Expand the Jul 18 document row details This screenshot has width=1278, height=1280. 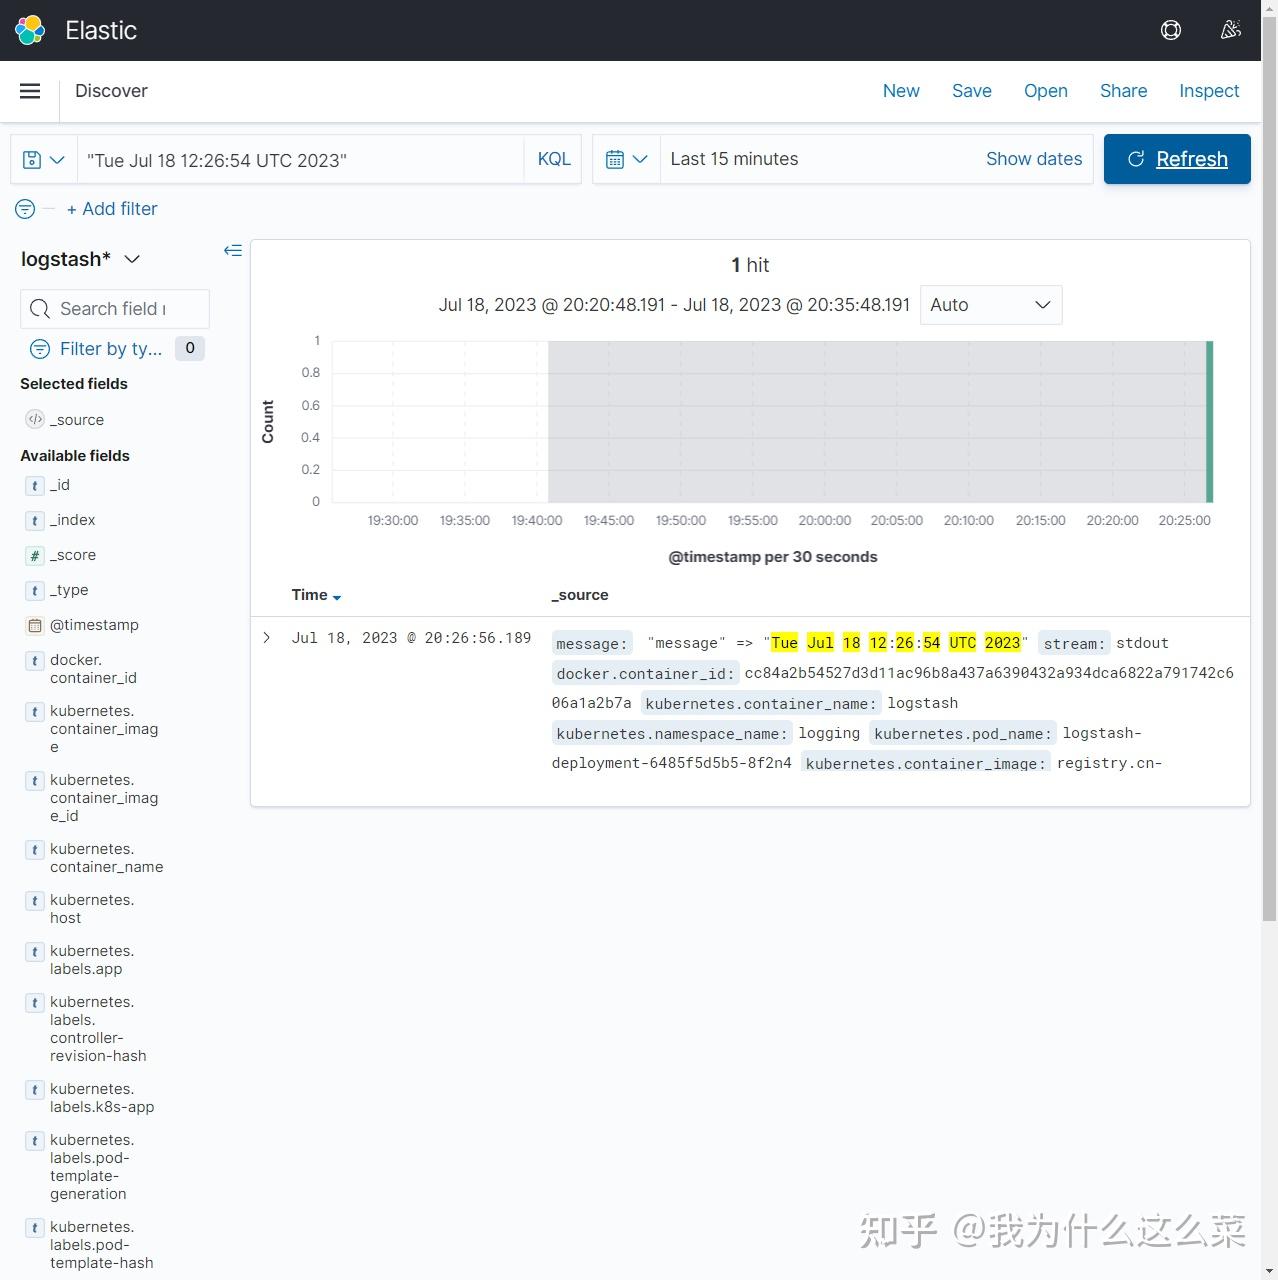[266, 637]
